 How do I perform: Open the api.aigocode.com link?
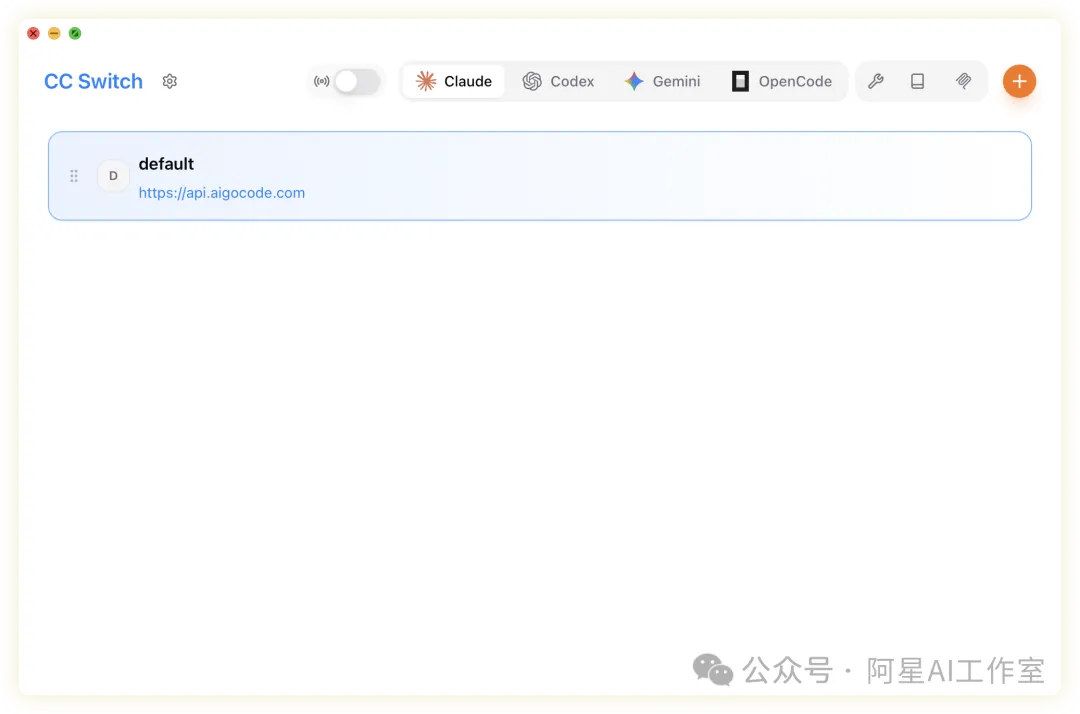[222, 193]
